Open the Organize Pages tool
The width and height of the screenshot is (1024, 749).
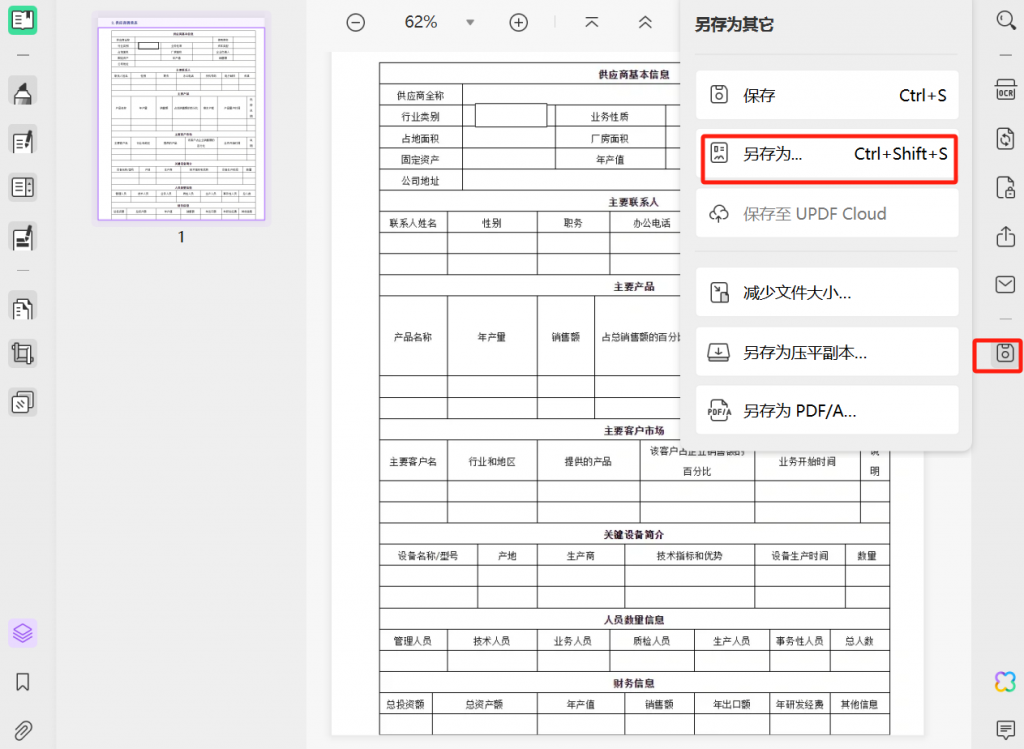point(22,308)
